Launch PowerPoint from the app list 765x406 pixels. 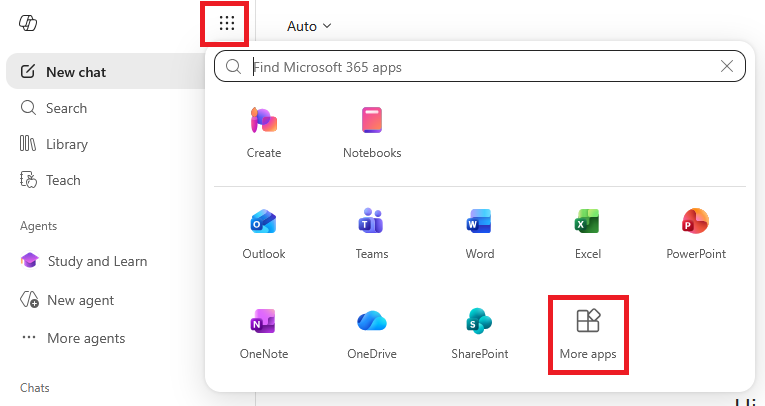696,233
